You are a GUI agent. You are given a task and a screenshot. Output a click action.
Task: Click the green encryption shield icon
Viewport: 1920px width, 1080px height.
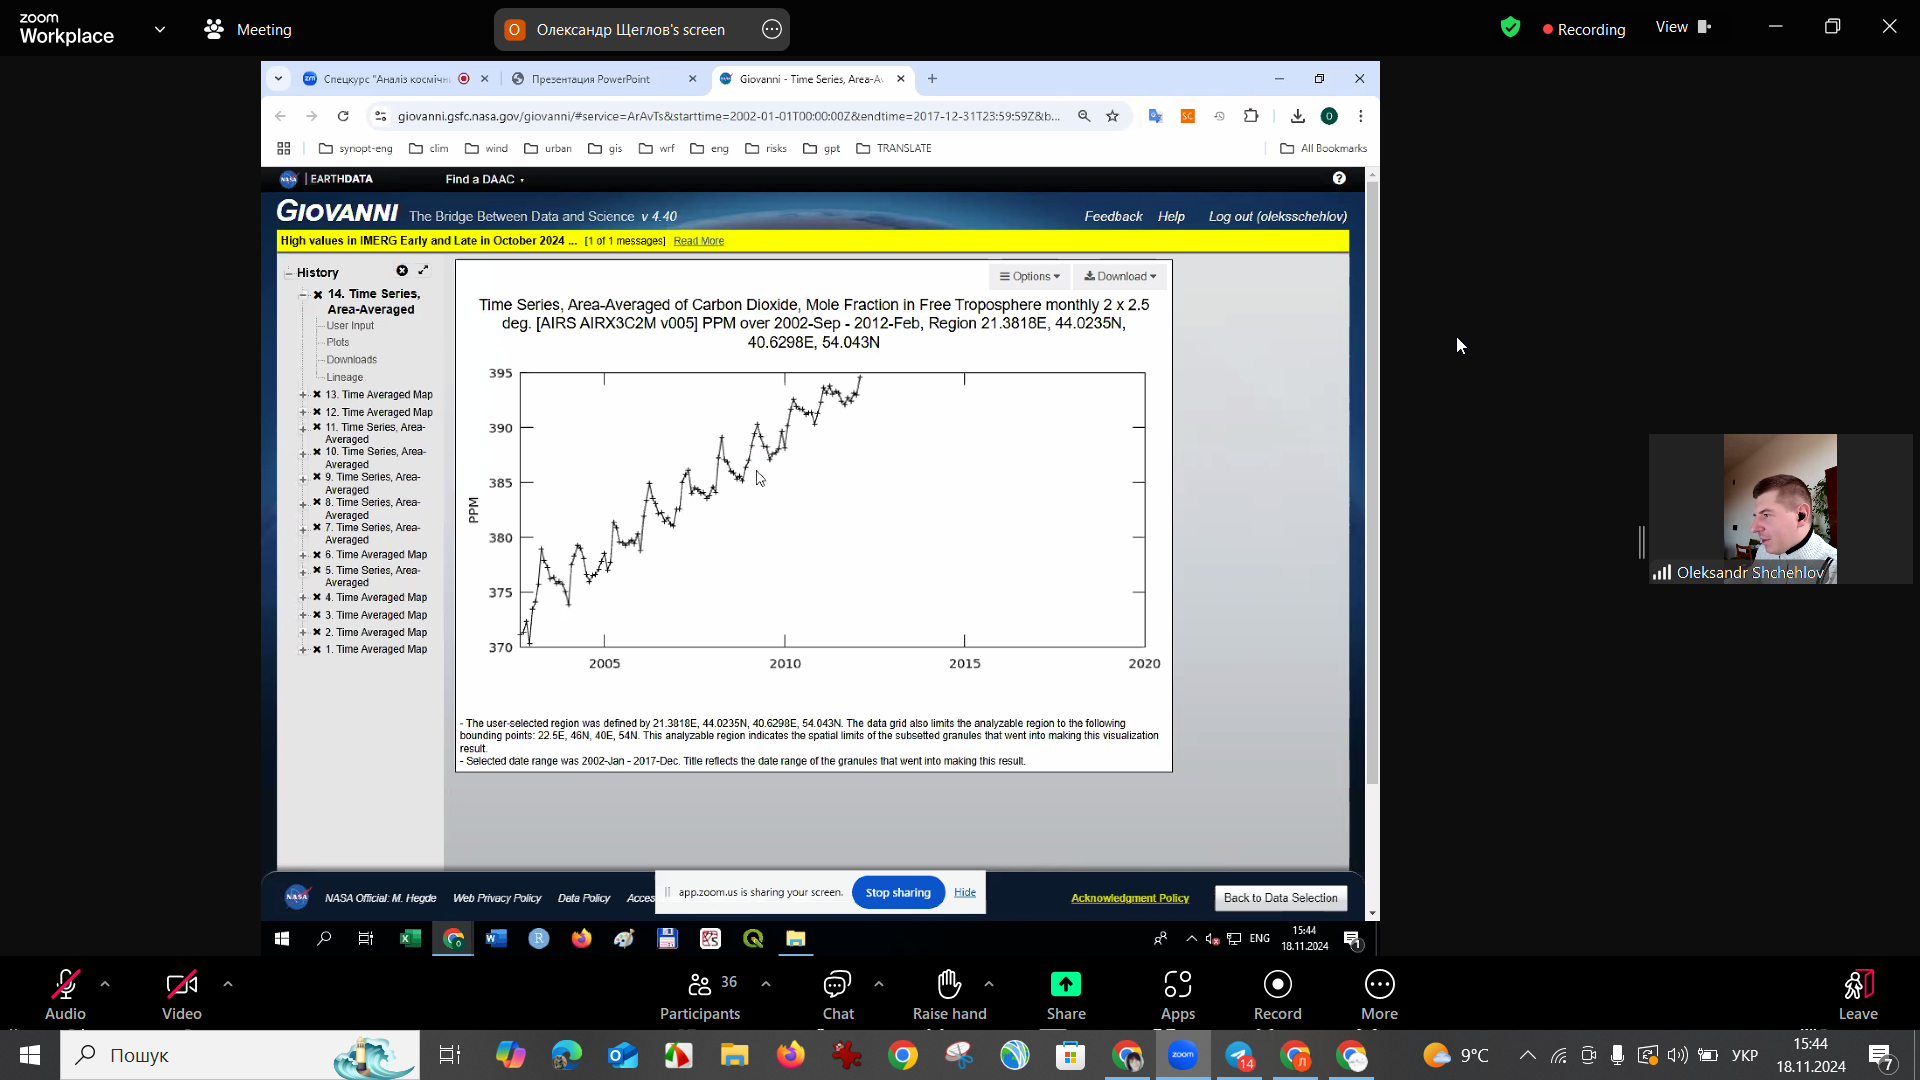tap(1510, 28)
